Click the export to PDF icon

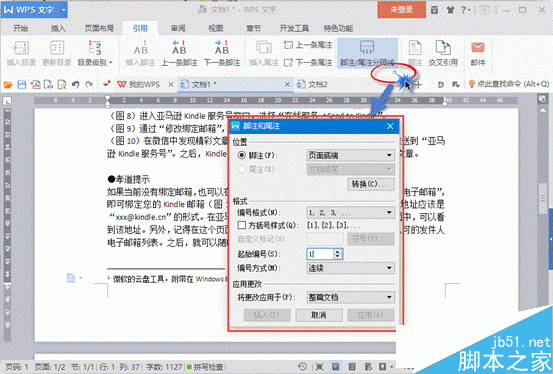click(35, 85)
